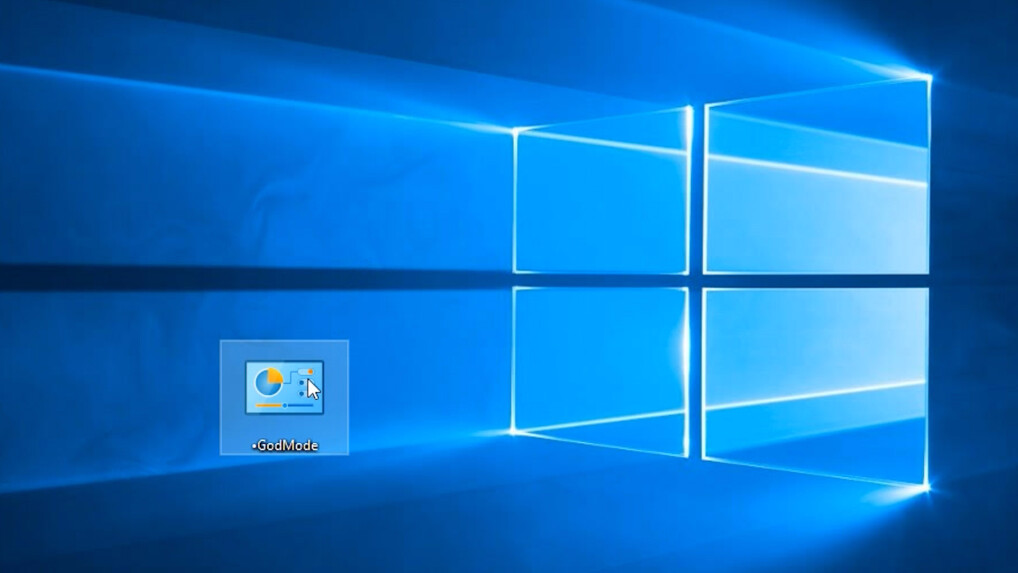1018x573 pixels.
Task: Click the vertical gap between upper logo panes
Action: coord(697,190)
